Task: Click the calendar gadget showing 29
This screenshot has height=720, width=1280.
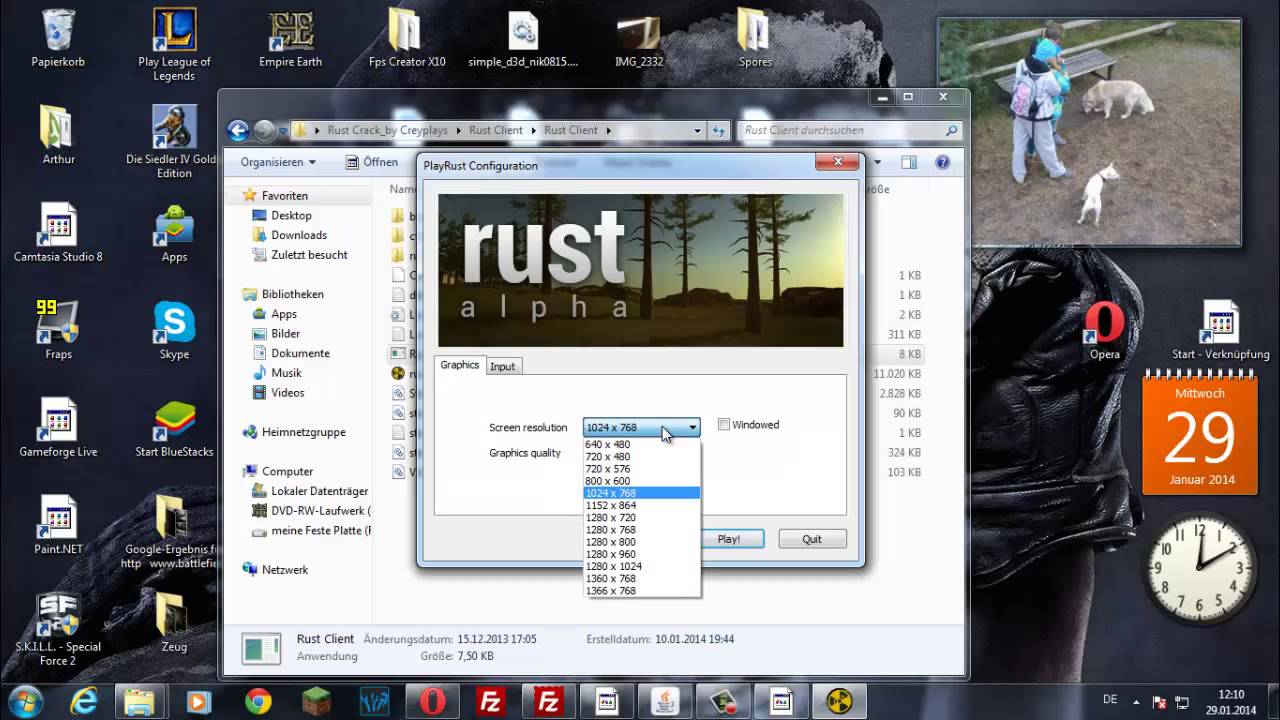Action: click(1200, 434)
